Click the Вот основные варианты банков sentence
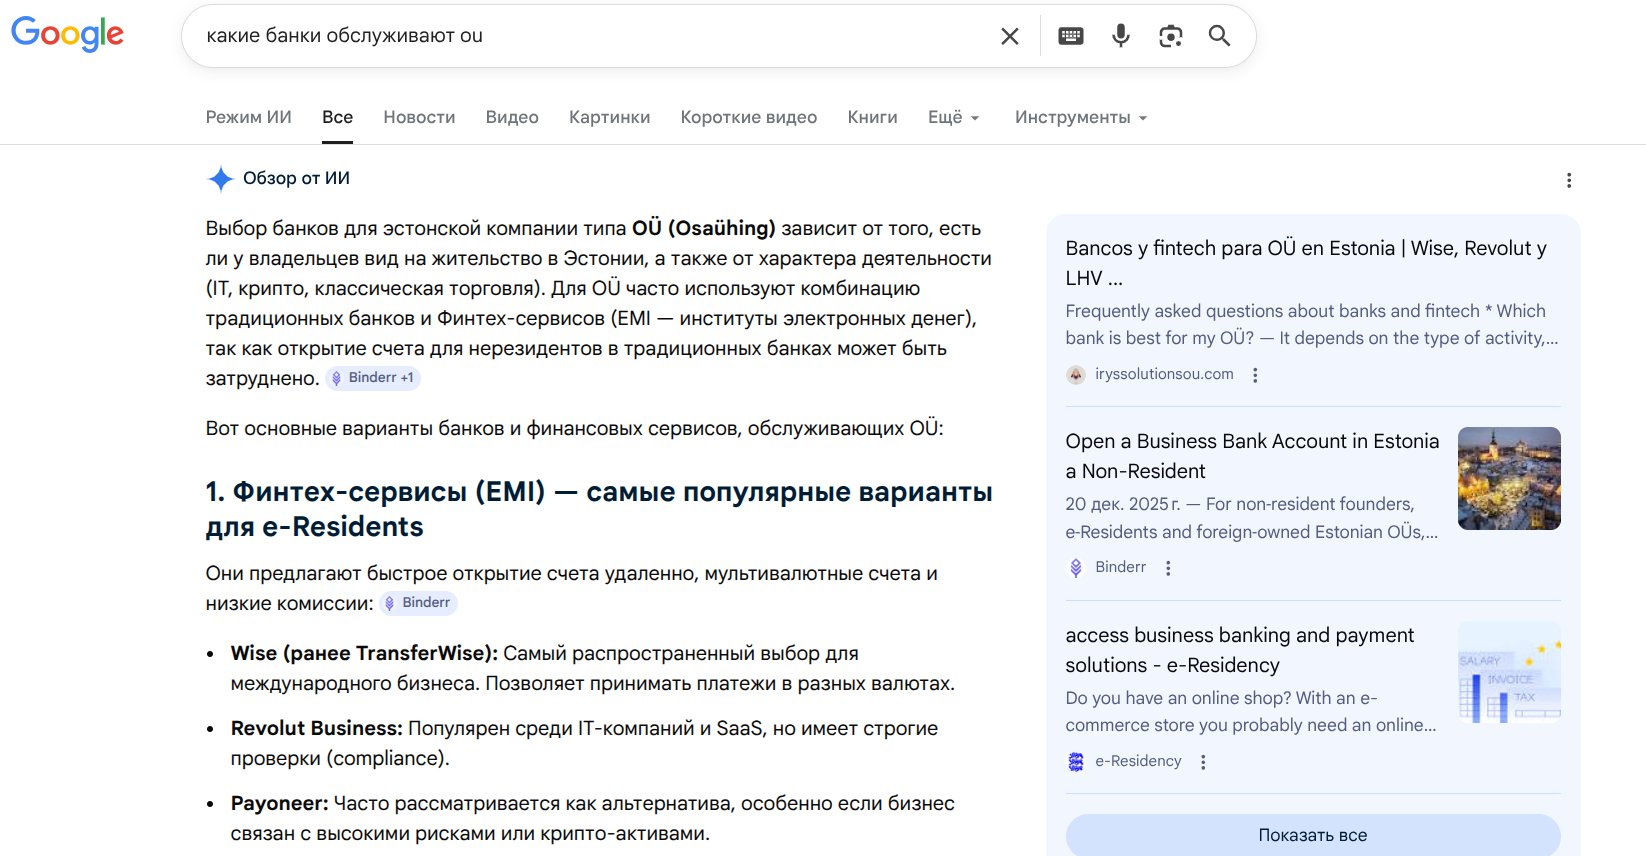The image size is (1646, 856). pyautogui.click(x=575, y=428)
